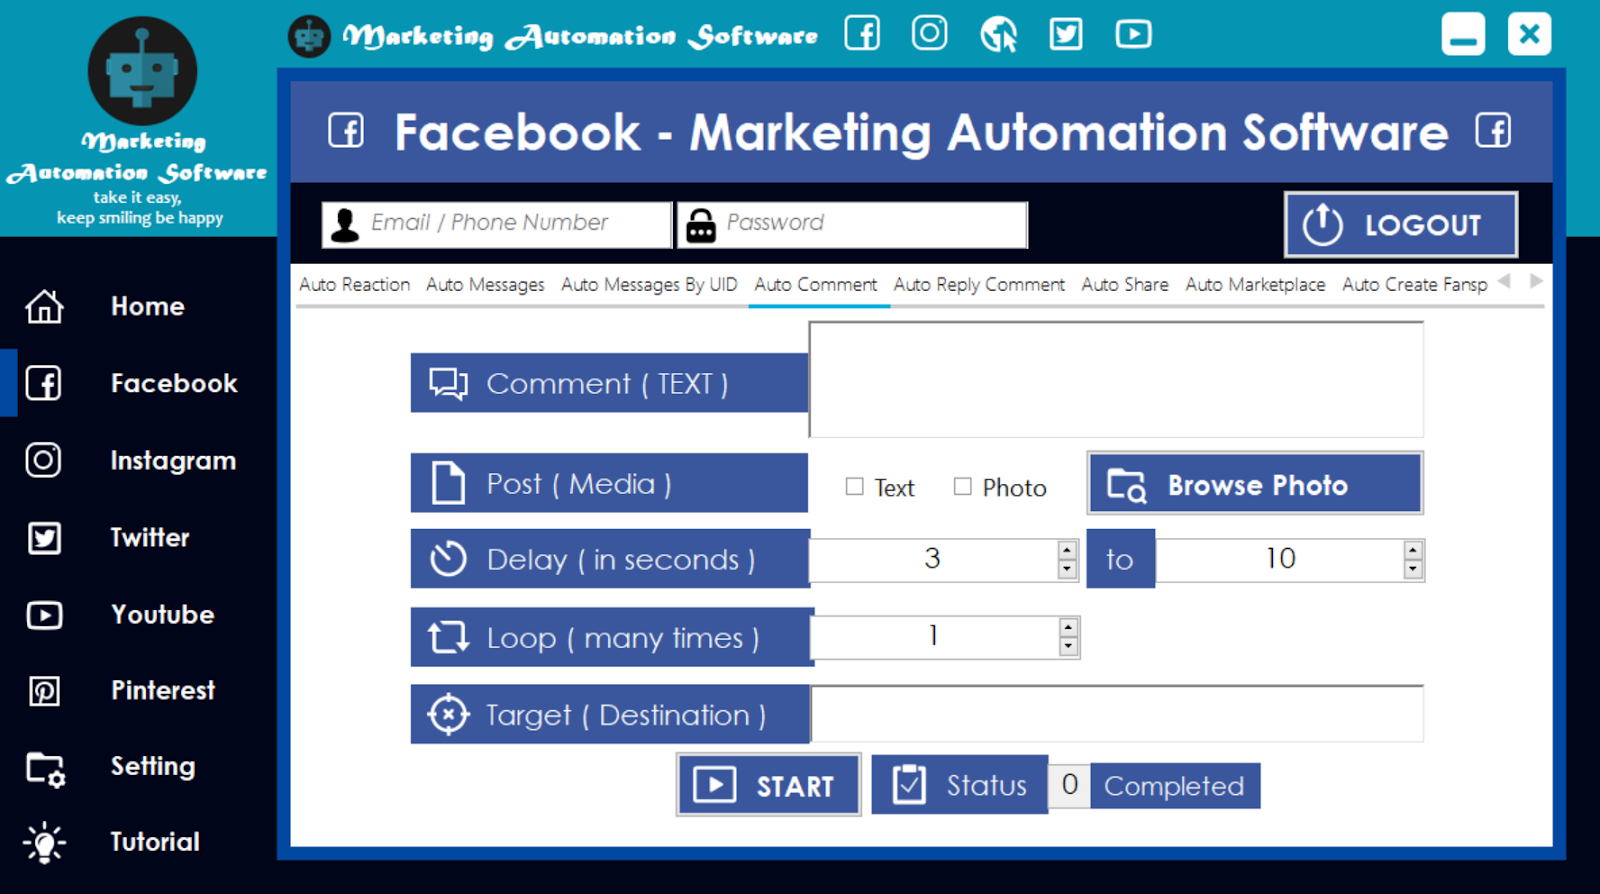Click the Tutorial lightbulb icon in sidebar
This screenshot has width=1600, height=894.
[44, 843]
